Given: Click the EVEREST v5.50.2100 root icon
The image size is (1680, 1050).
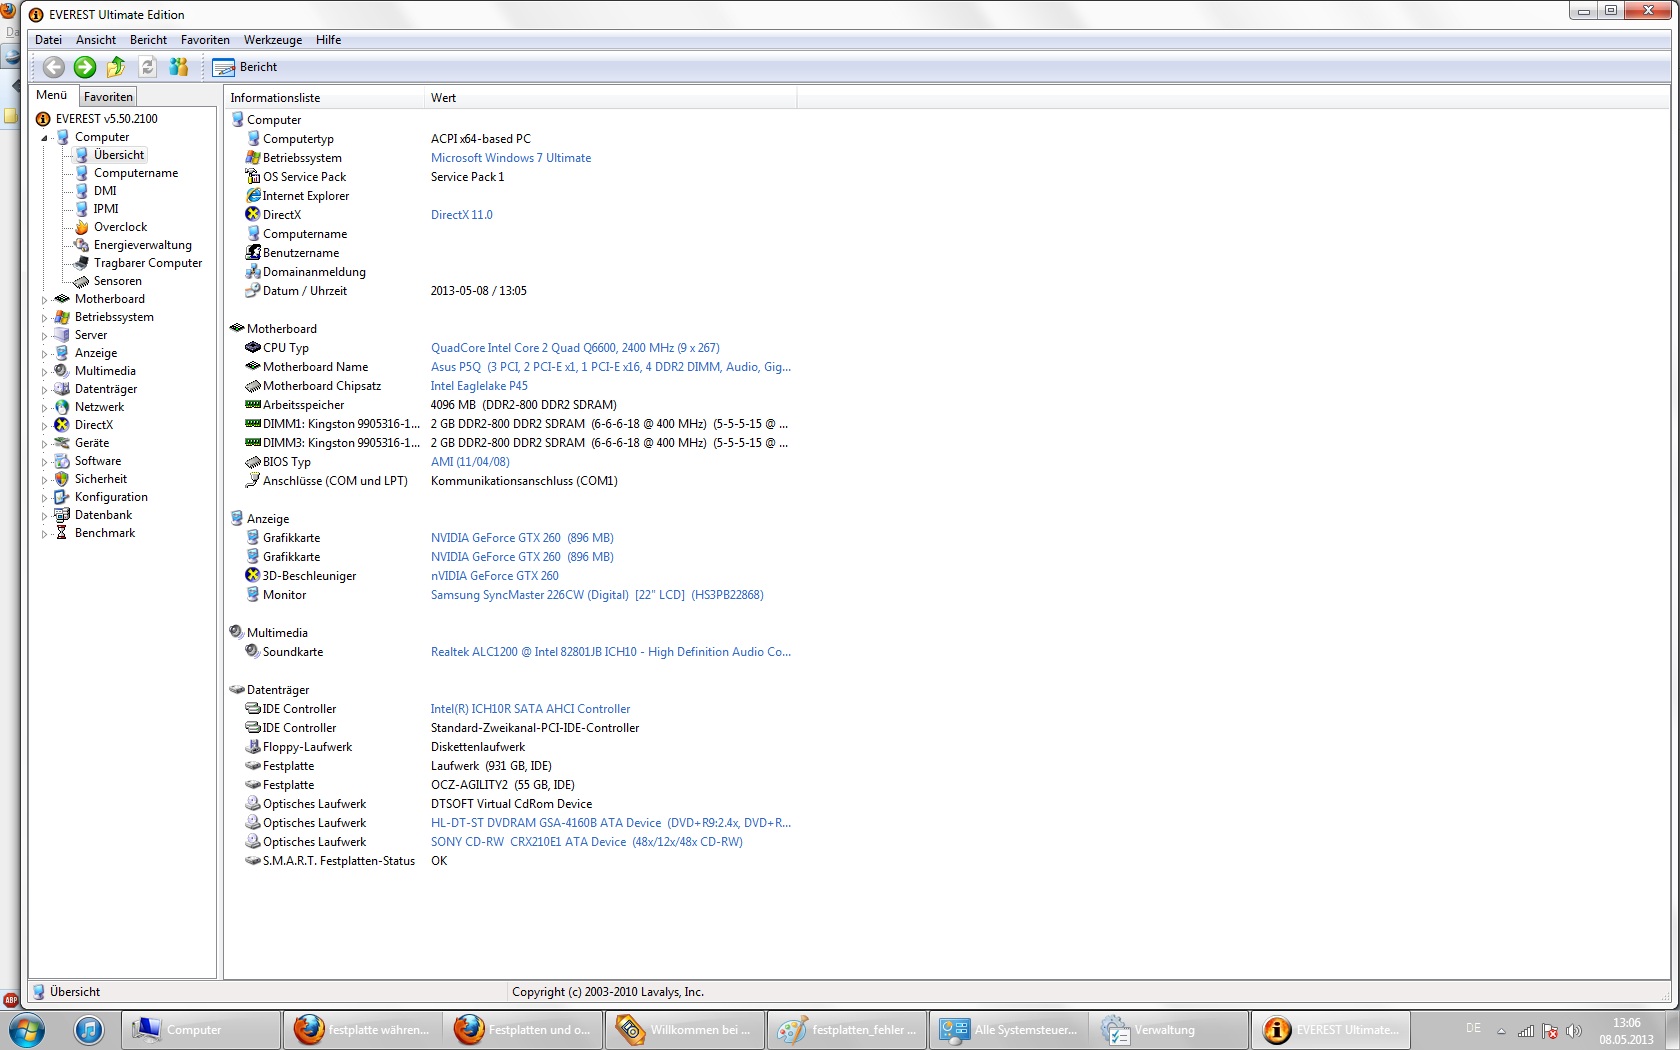Looking at the screenshot, I should pyautogui.click(x=43, y=119).
